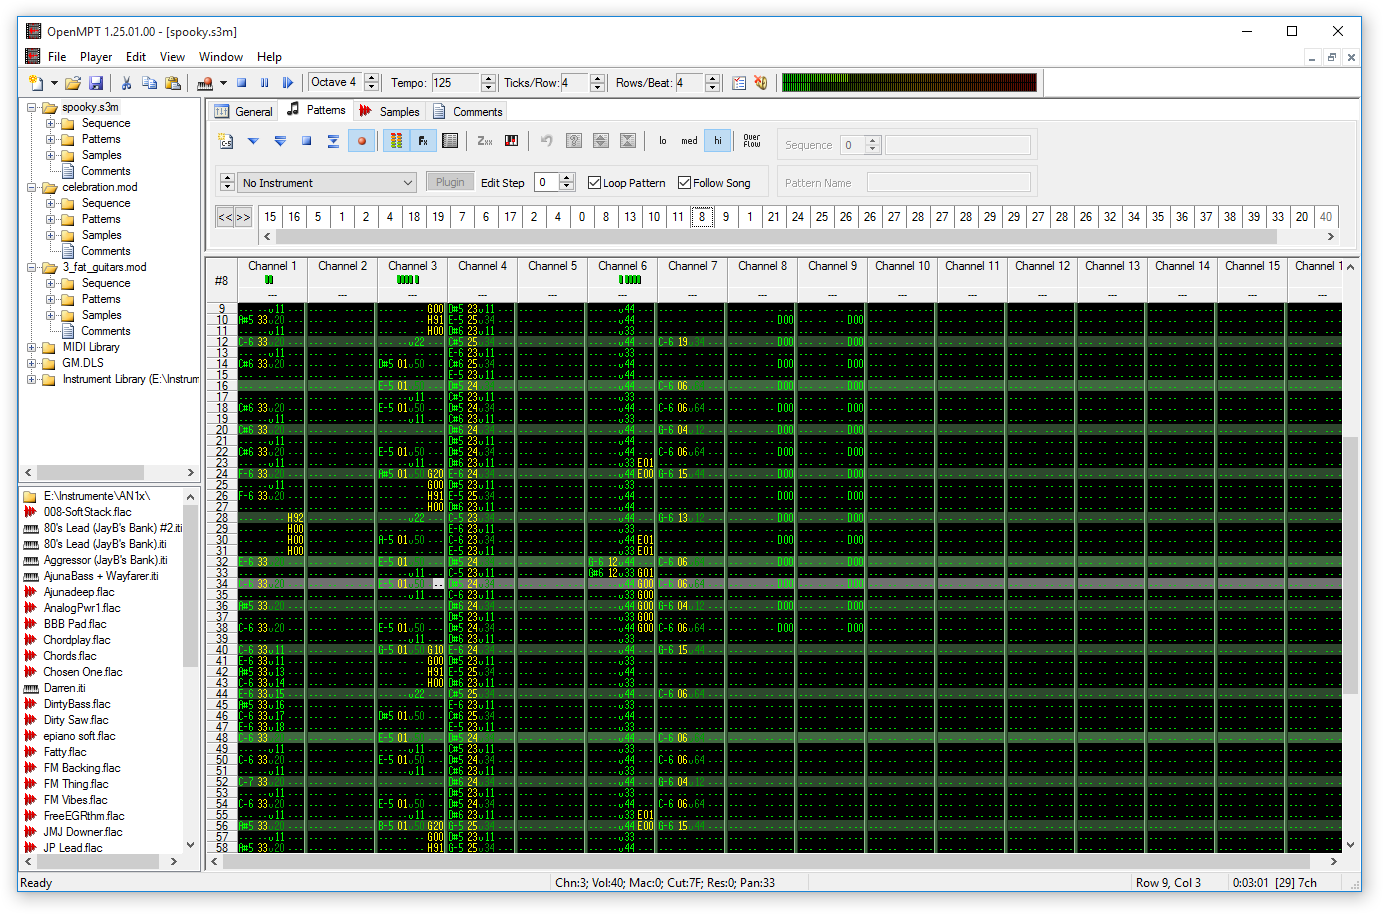The width and height of the screenshot is (1383, 914).
Task: Jump to previous pattern with << button
Action: tap(225, 217)
